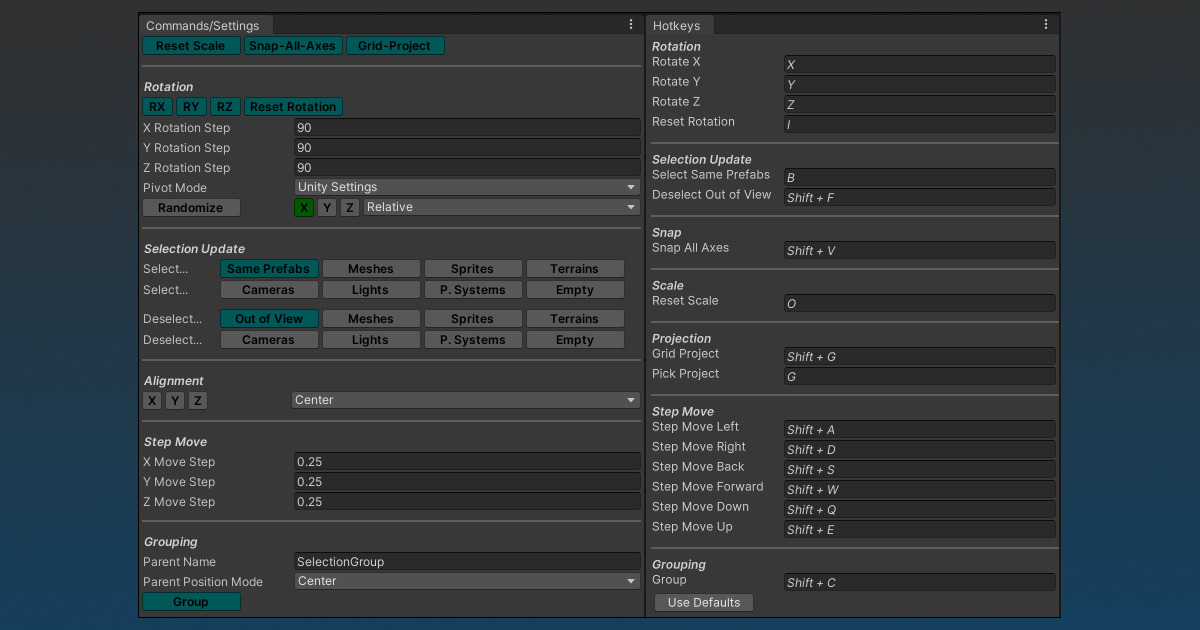Click the RY rotate button
This screenshot has width=1200, height=630.
pyautogui.click(x=191, y=107)
